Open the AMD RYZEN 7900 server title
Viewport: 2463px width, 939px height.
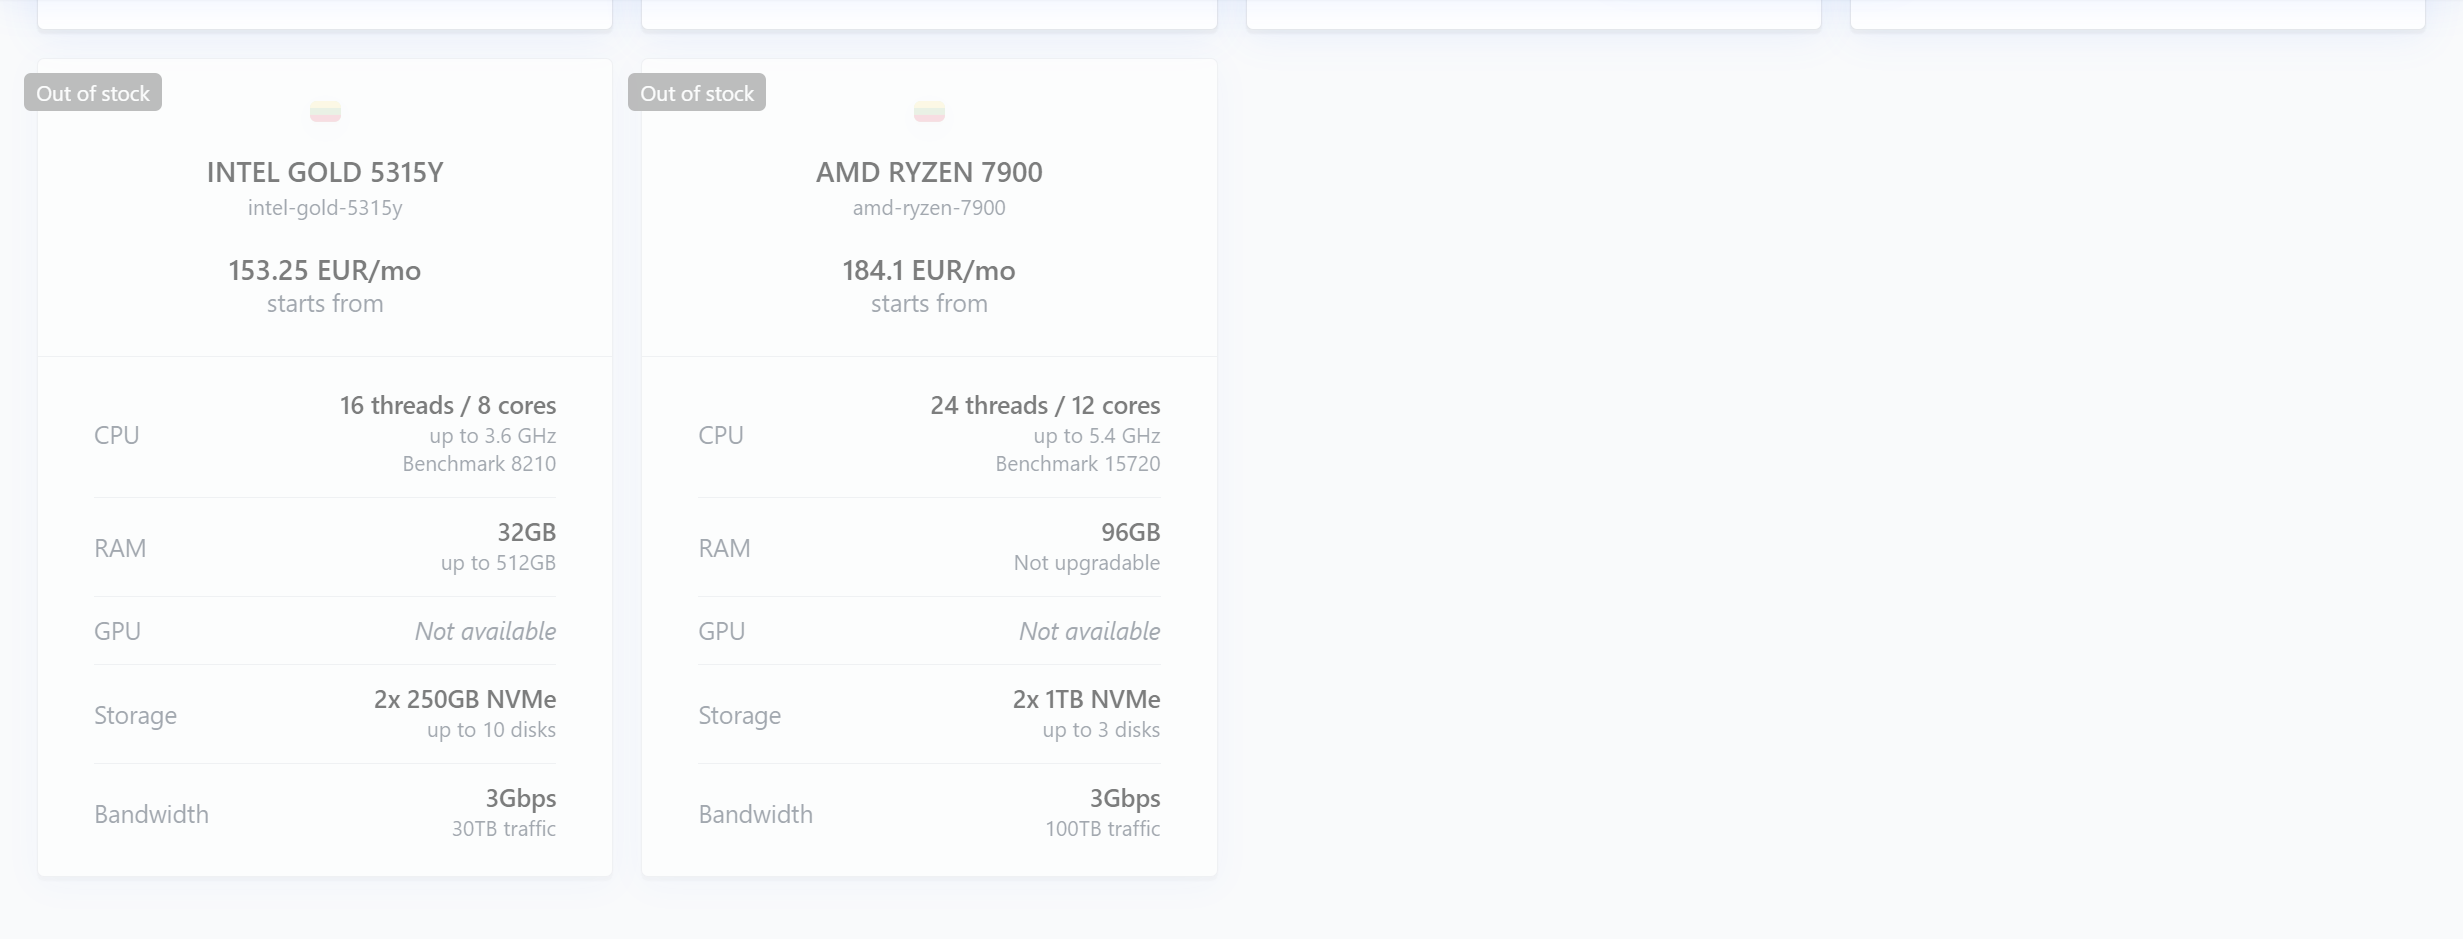(929, 172)
